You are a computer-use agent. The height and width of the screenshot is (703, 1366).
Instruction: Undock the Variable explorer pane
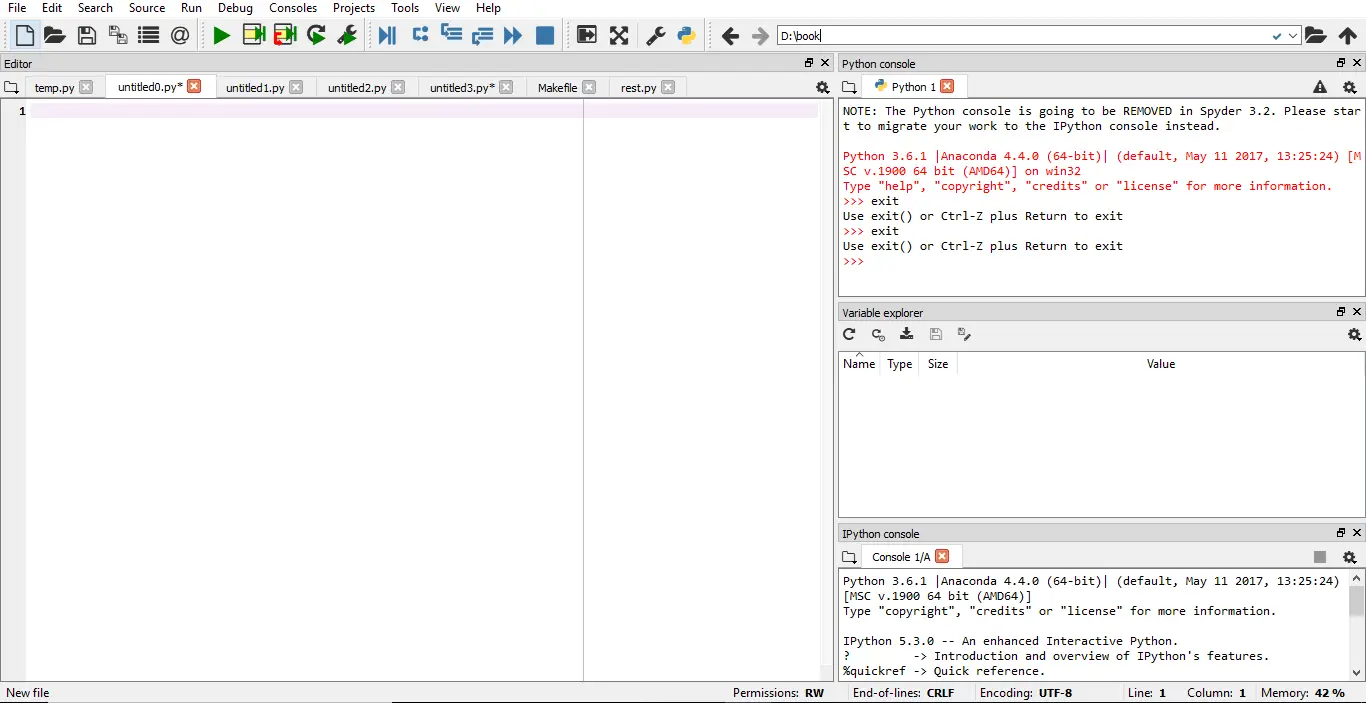tap(1341, 312)
